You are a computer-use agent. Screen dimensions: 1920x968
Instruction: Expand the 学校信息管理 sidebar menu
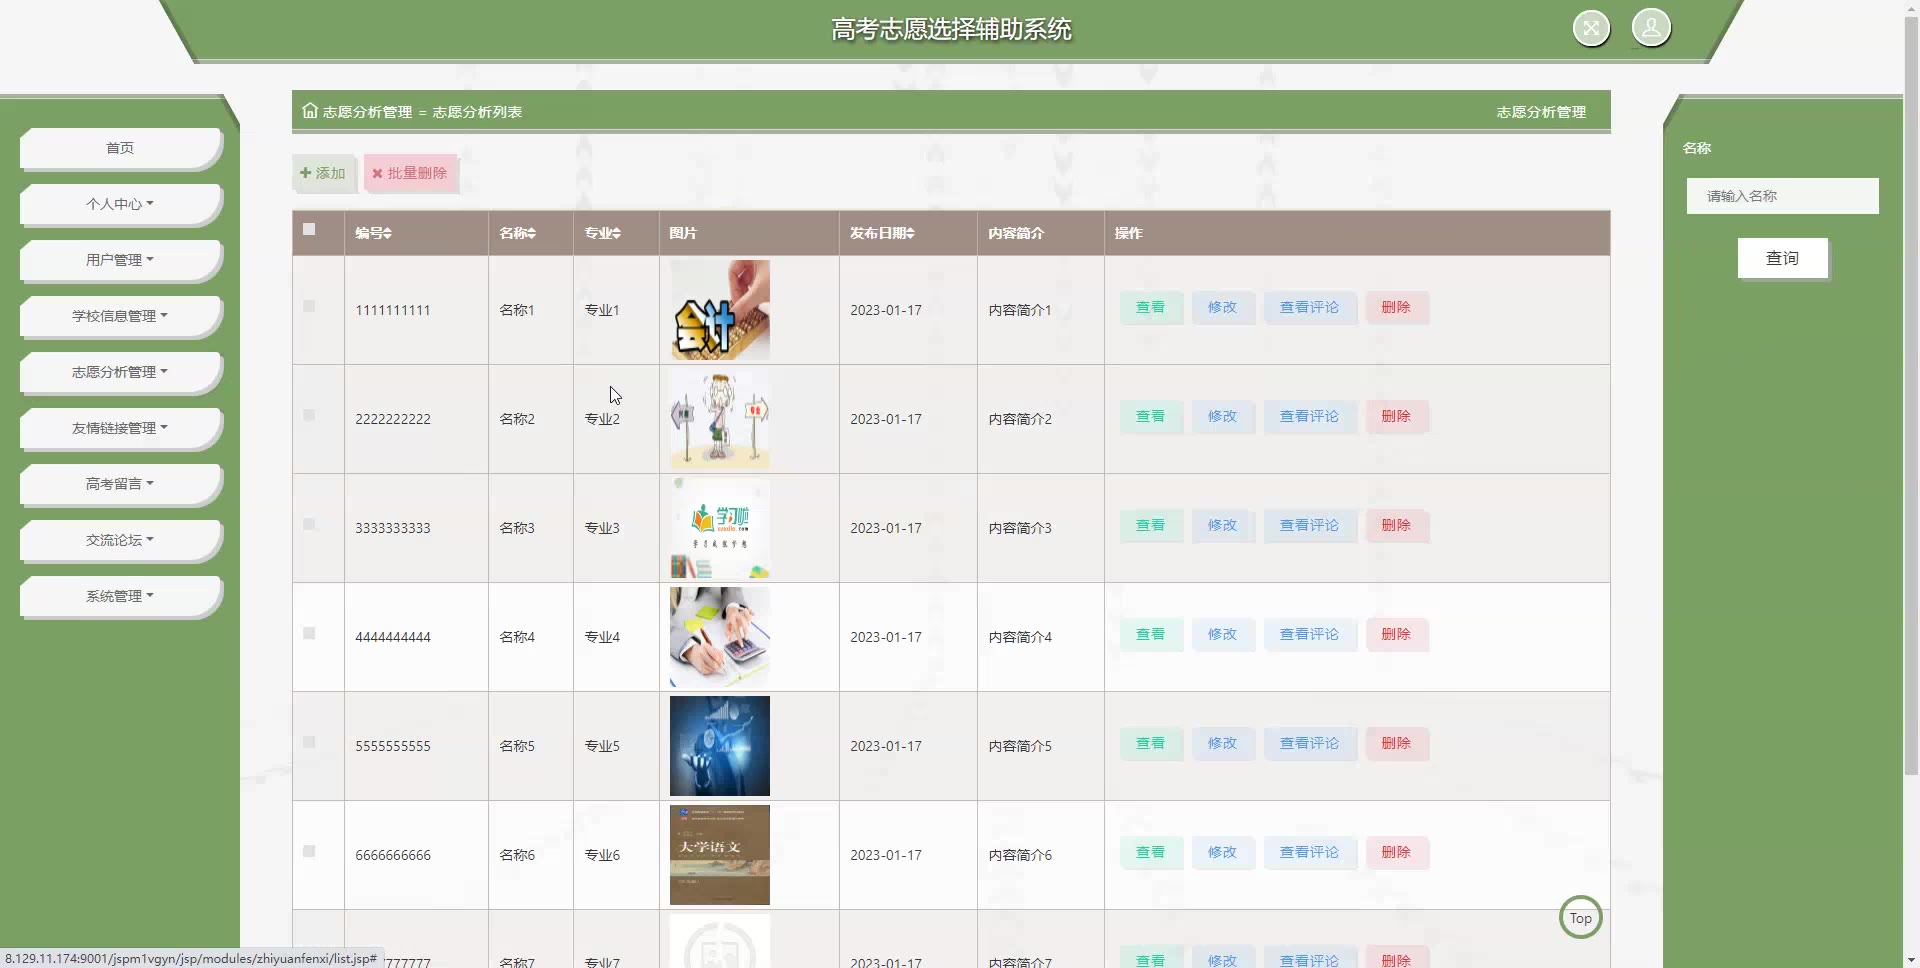tap(120, 316)
